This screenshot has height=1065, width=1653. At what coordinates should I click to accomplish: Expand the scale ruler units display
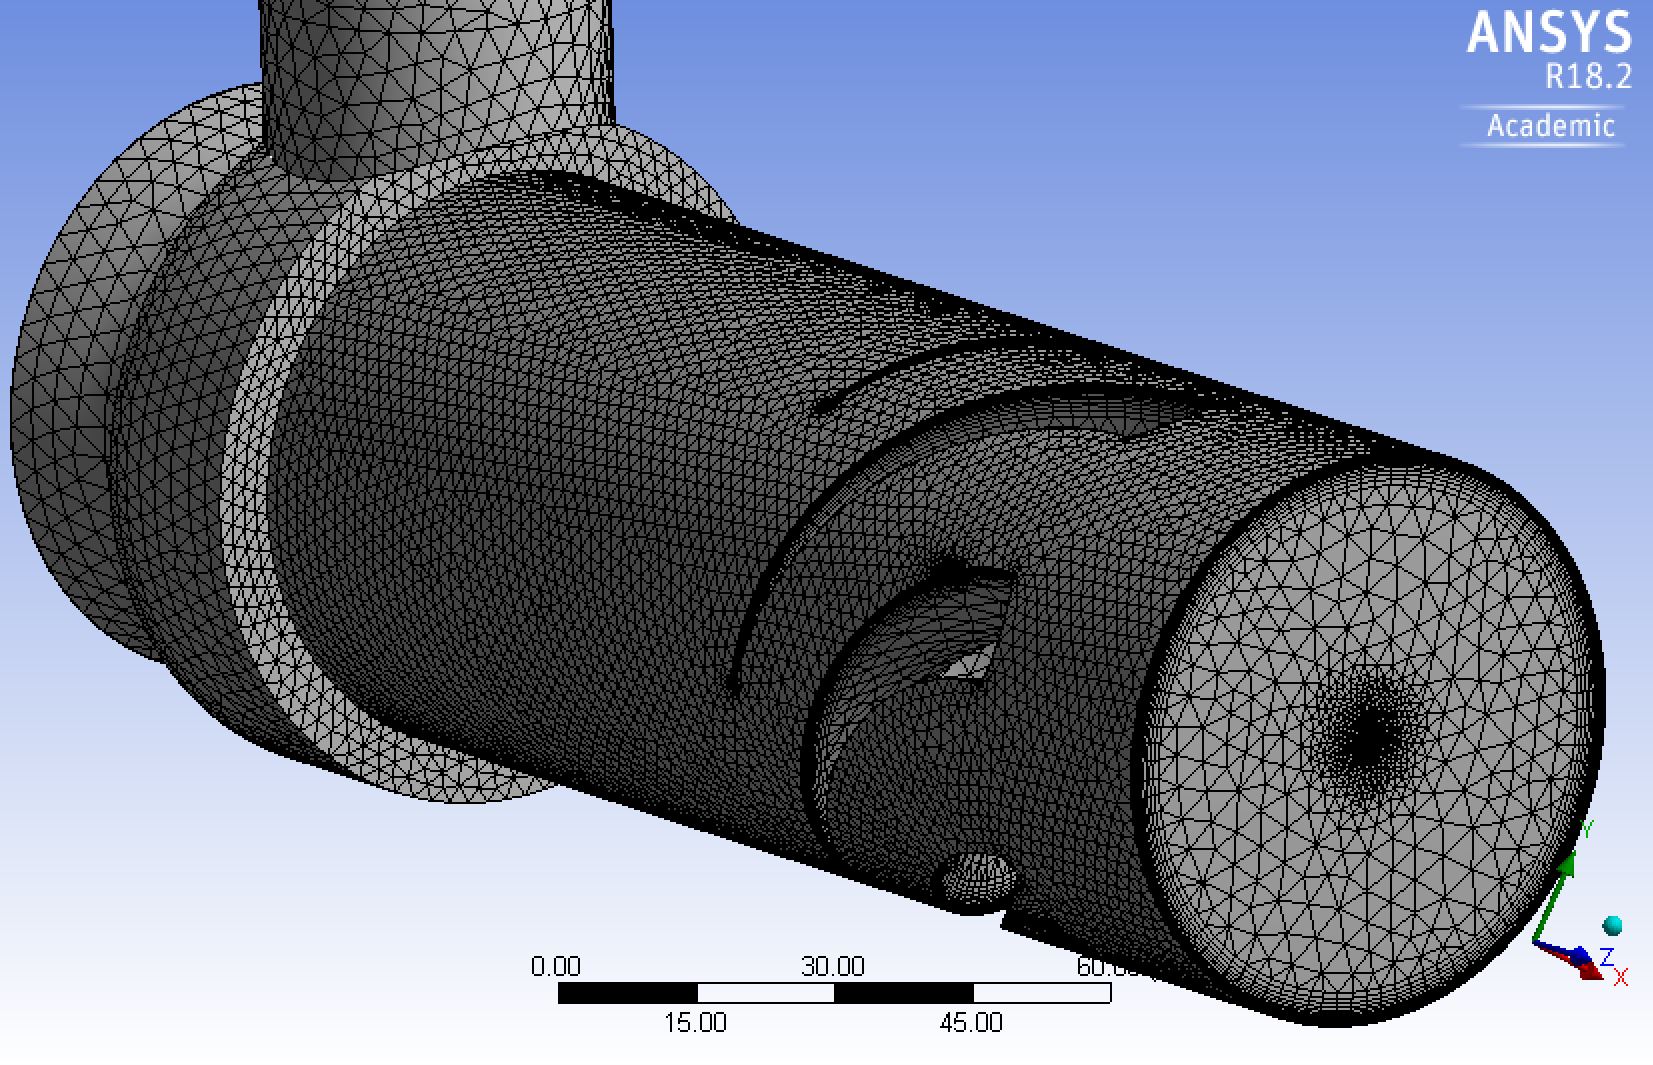click(x=836, y=995)
